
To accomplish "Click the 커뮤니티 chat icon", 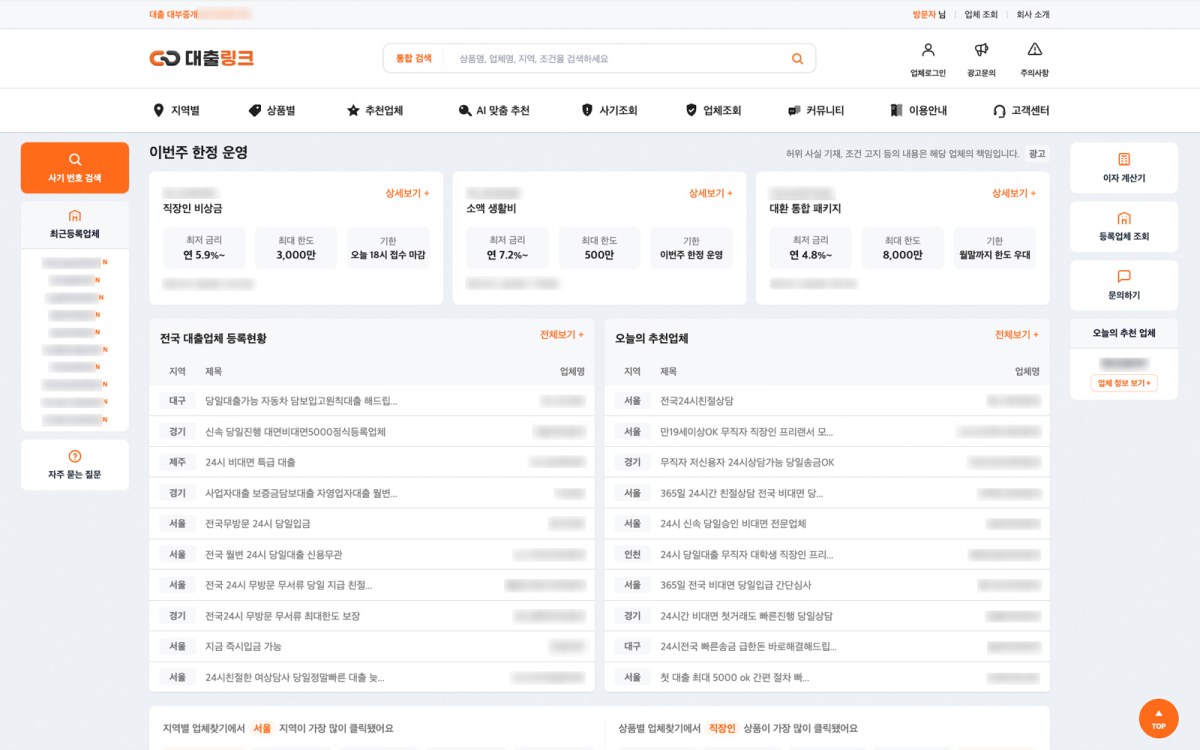I will click(794, 110).
